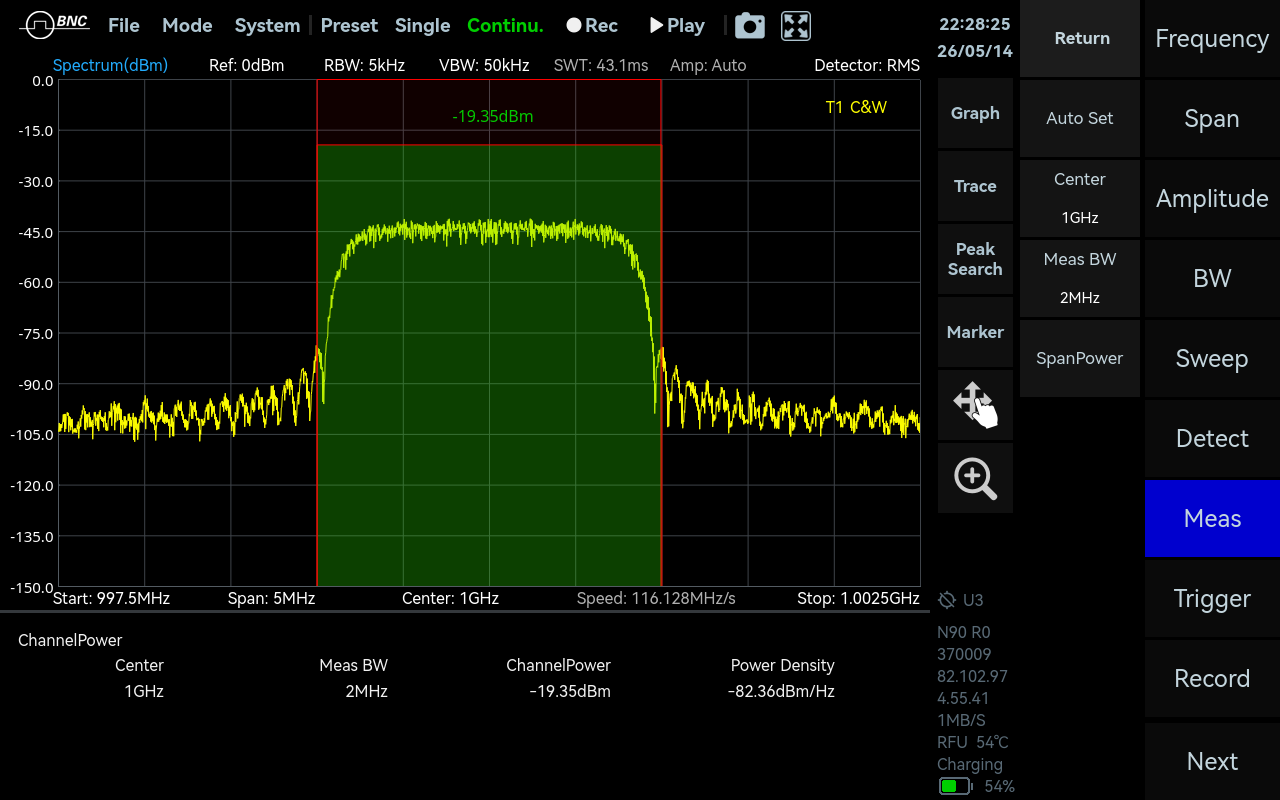This screenshot has height=800, width=1280.
Task: Click the battery charging icon
Action: [x=955, y=786]
